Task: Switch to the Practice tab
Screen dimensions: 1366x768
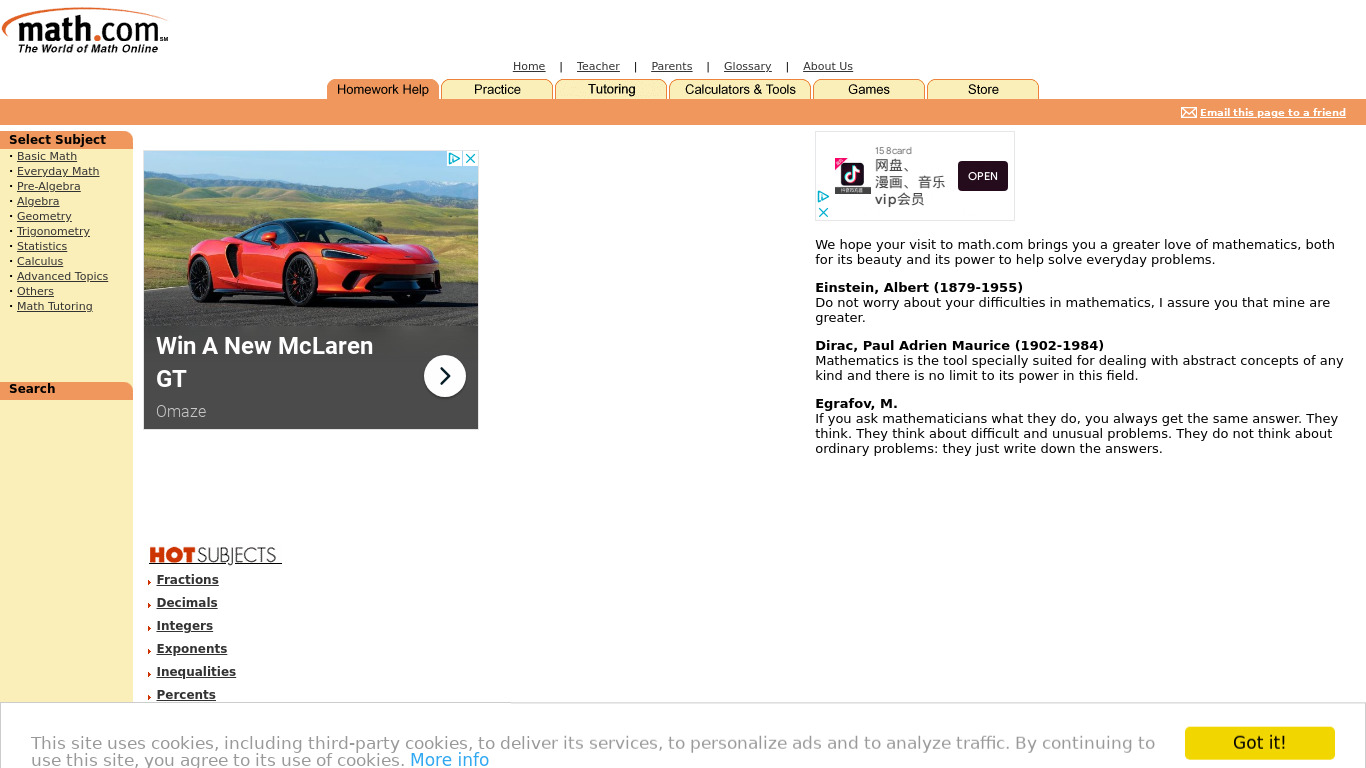Action: click(x=497, y=90)
